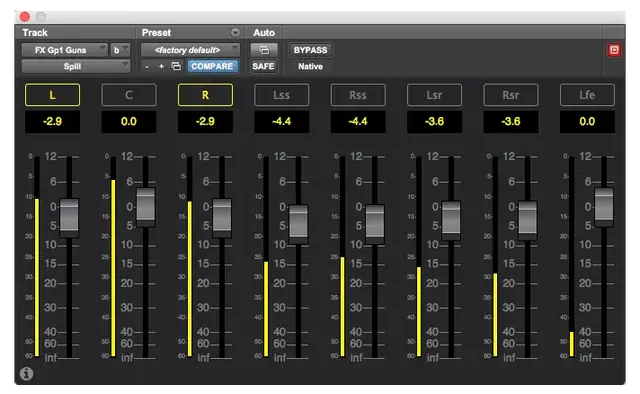Click the Lfe channel 0.0 gain field
Screen dimensions: 640x394
[x=587, y=121]
